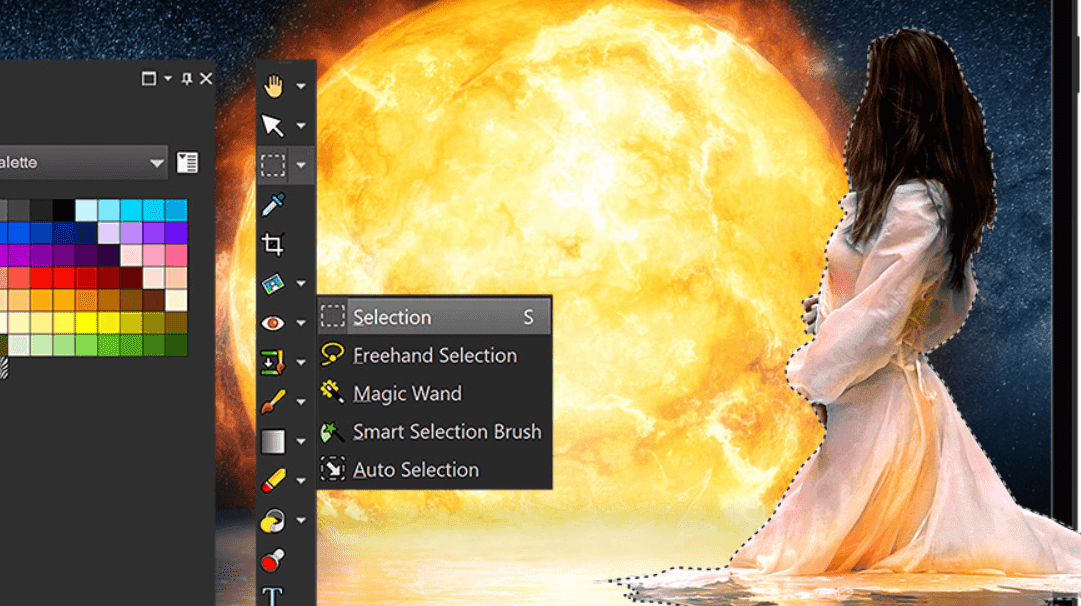Open the Eraser tool flyout arrow
Screen dimensions: 1081x606
click(301, 481)
